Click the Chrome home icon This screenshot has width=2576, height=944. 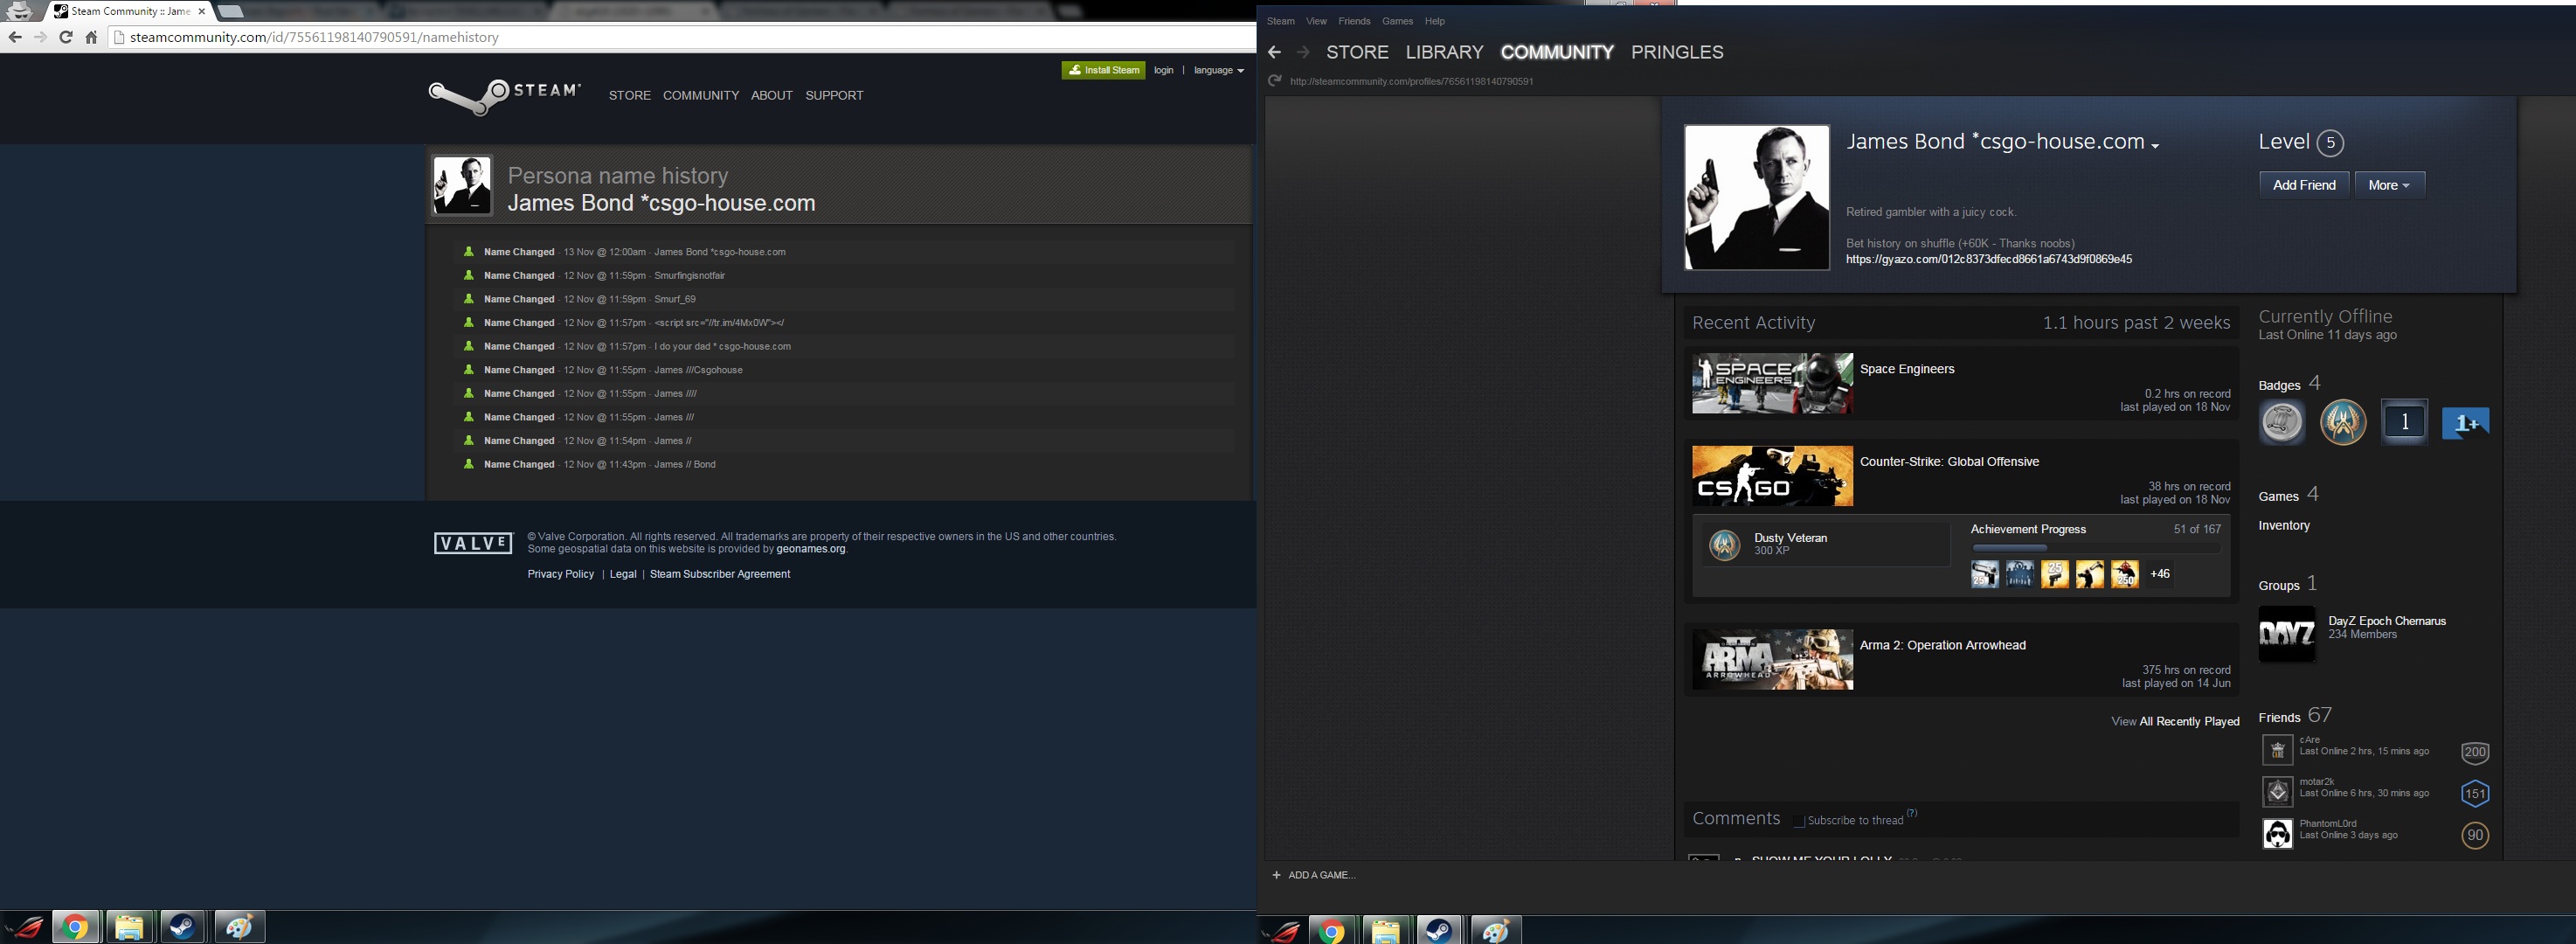91,37
